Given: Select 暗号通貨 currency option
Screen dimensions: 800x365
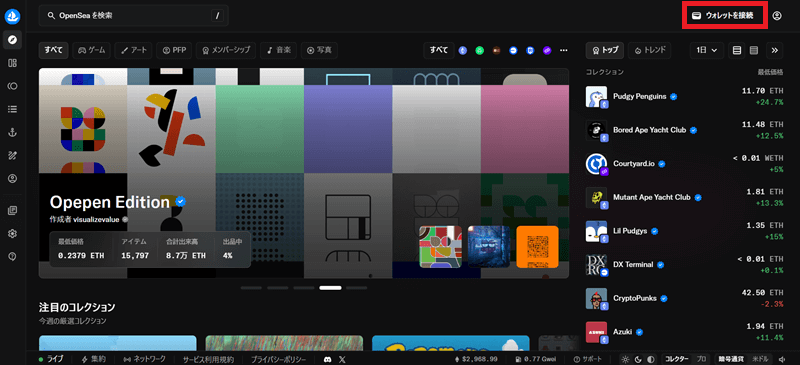Looking at the screenshot, I should pos(731,359).
